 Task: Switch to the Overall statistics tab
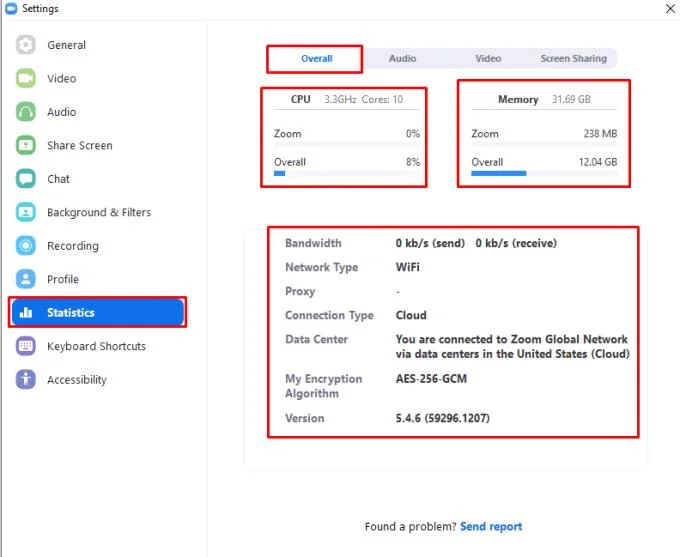click(x=317, y=59)
